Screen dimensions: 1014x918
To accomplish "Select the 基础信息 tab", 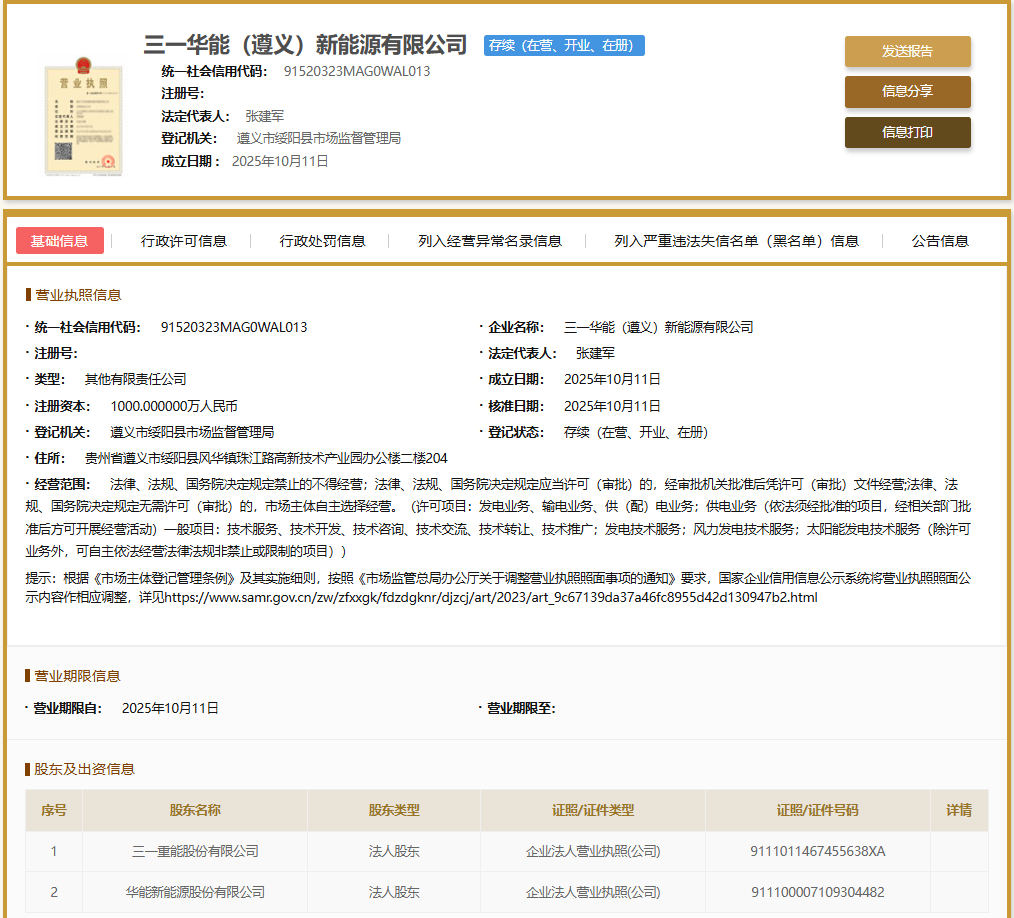I will tap(59, 241).
